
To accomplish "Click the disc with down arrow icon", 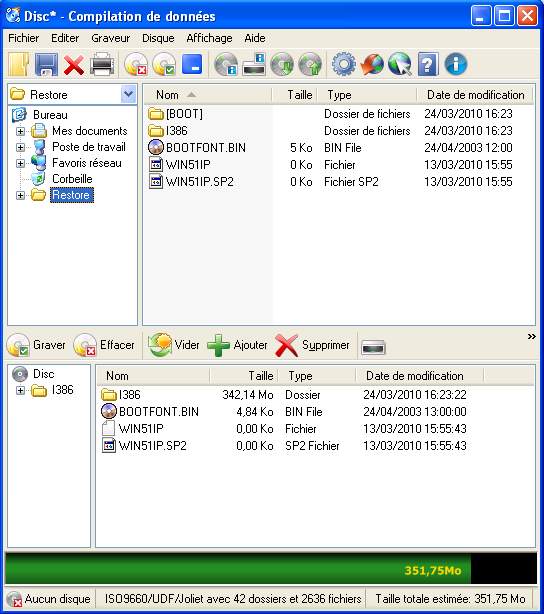I will point(282,65).
